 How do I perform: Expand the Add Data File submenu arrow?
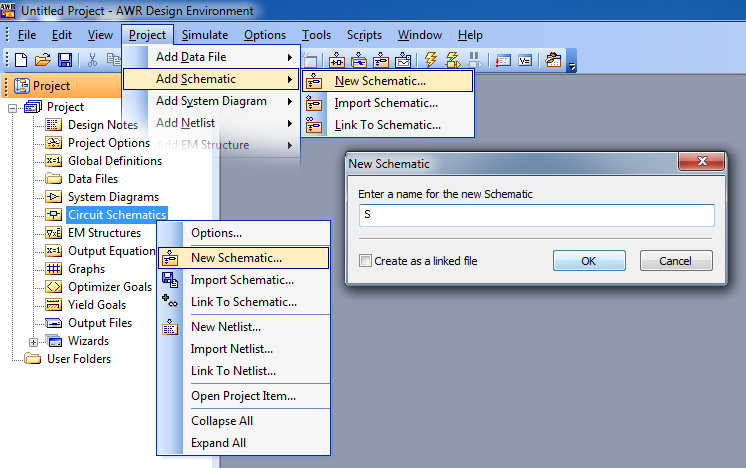[x=290, y=57]
